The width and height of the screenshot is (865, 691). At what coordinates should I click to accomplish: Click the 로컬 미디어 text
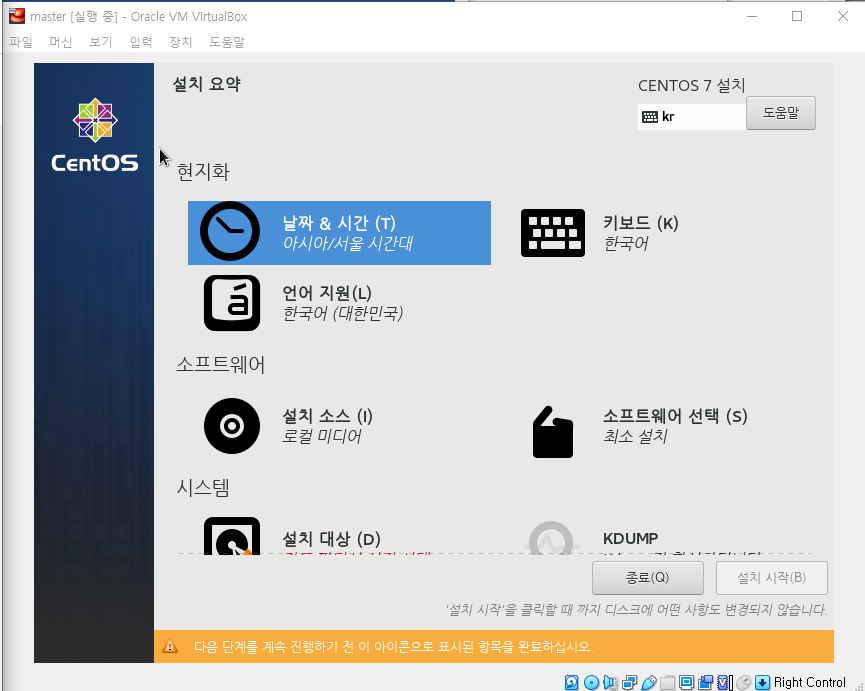pyautogui.click(x=322, y=436)
